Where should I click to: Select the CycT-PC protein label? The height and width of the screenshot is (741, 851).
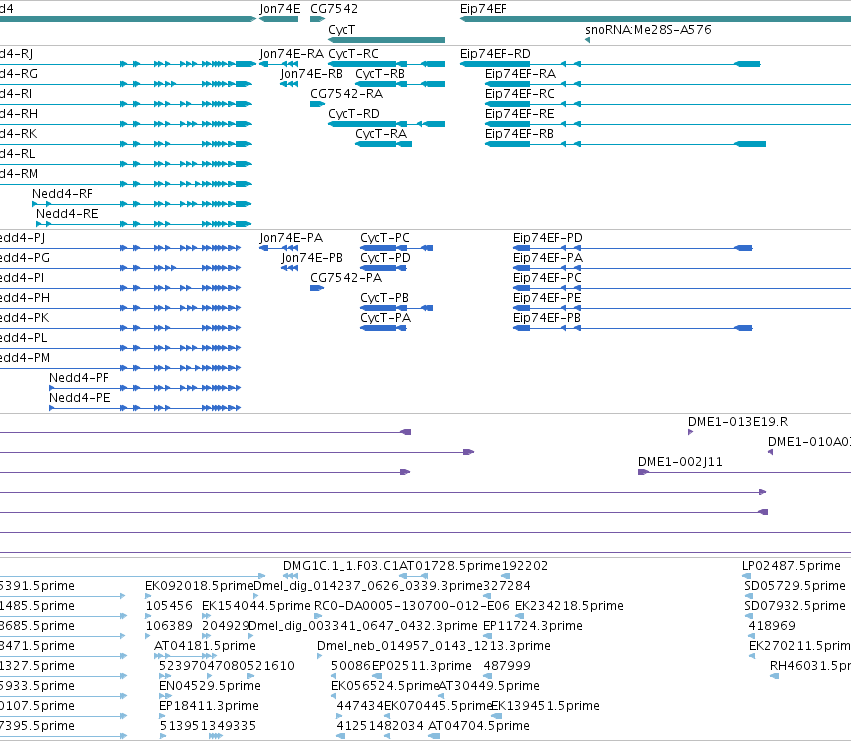[385, 238]
